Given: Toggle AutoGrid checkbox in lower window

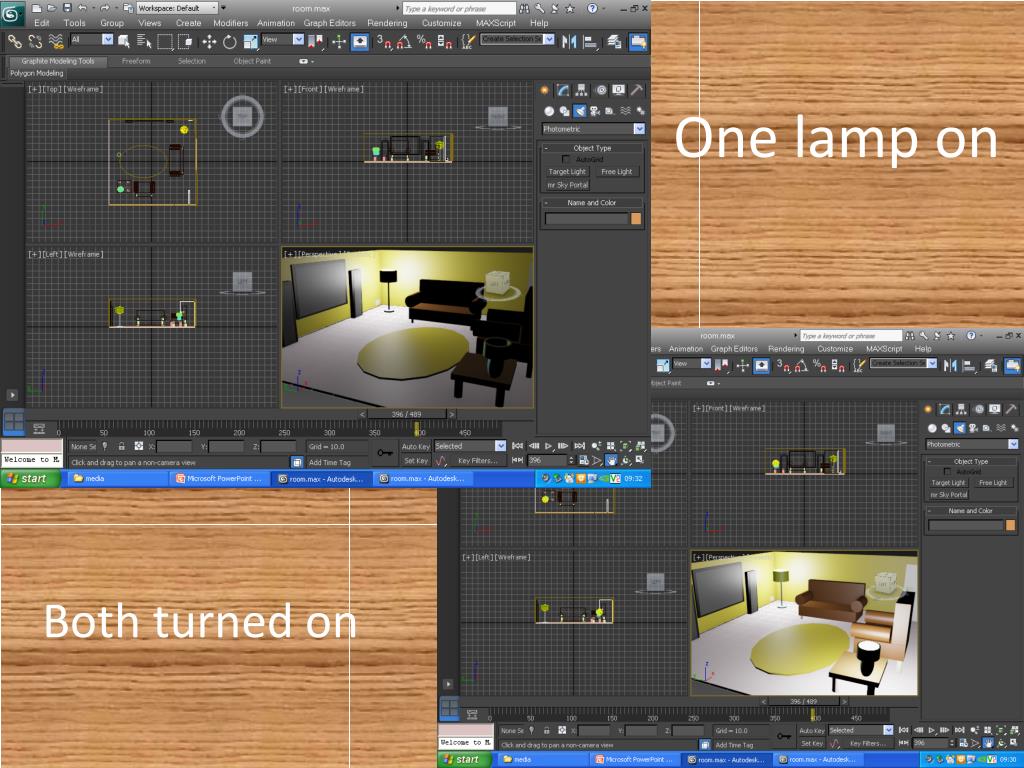Looking at the screenshot, I should [x=947, y=472].
